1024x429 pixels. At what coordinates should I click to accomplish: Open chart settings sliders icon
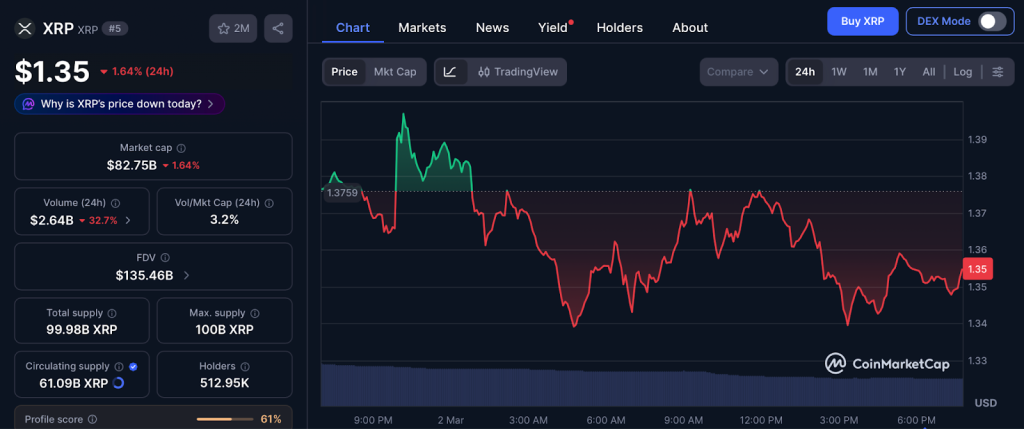point(996,72)
